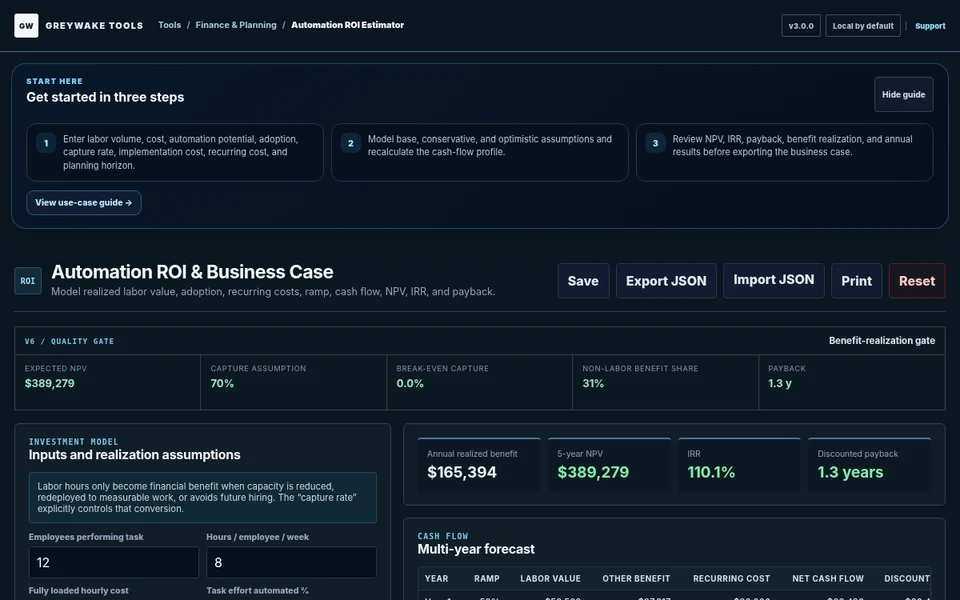Click the OTHER BENEFIT column header
This screenshot has width=960, height=600.
coord(636,579)
